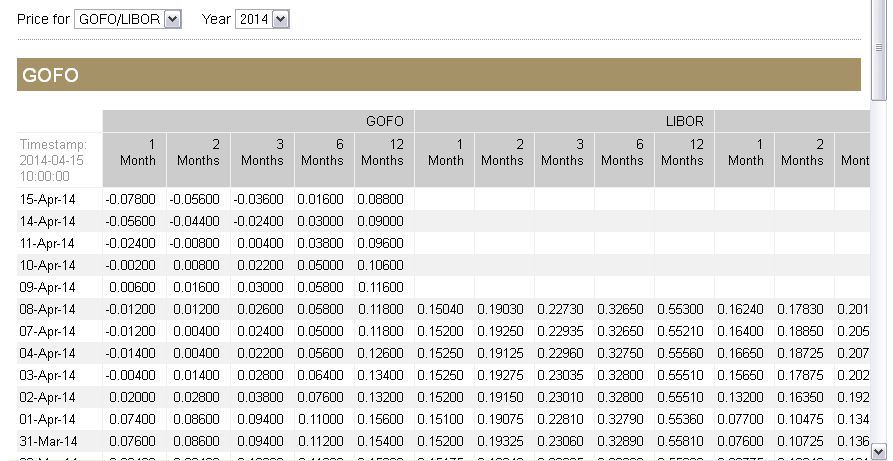
Task: Click the 0.07400 GOFO value for 01-Apr-14
Action: [x=132, y=419]
